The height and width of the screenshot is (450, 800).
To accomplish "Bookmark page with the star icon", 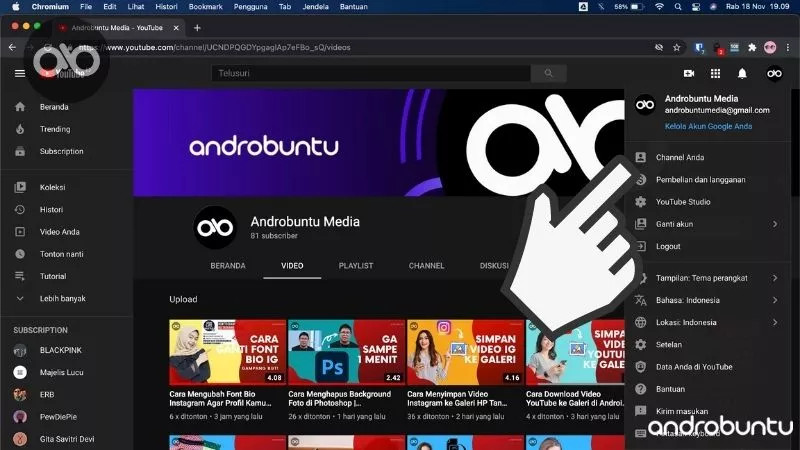I will pos(677,47).
